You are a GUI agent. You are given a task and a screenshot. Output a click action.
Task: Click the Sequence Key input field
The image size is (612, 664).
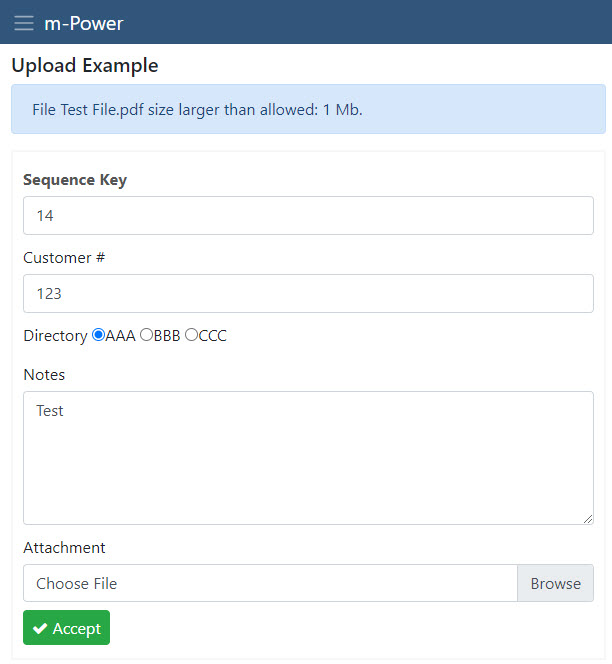pos(308,216)
